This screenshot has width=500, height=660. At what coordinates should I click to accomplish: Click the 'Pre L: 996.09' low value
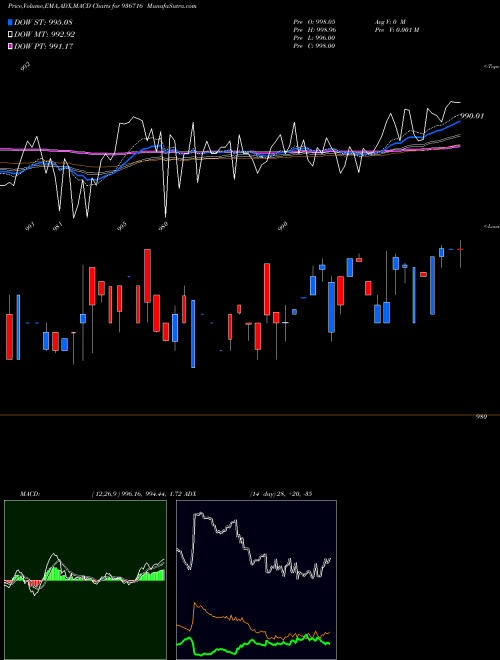[314, 37]
